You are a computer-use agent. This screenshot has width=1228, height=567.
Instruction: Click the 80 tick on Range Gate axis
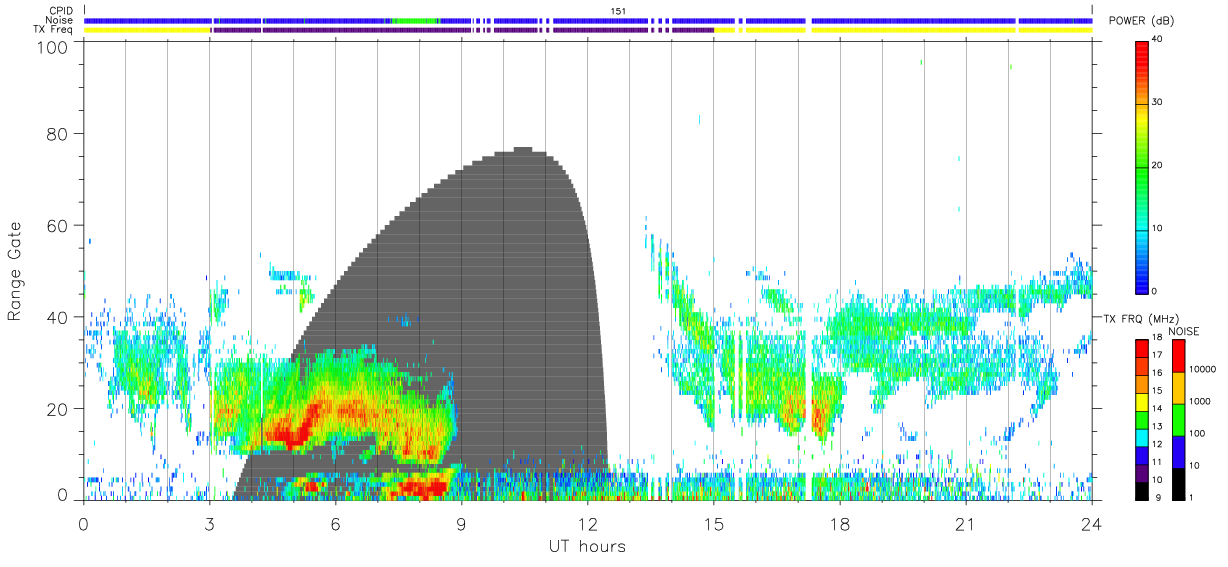click(59, 134)
